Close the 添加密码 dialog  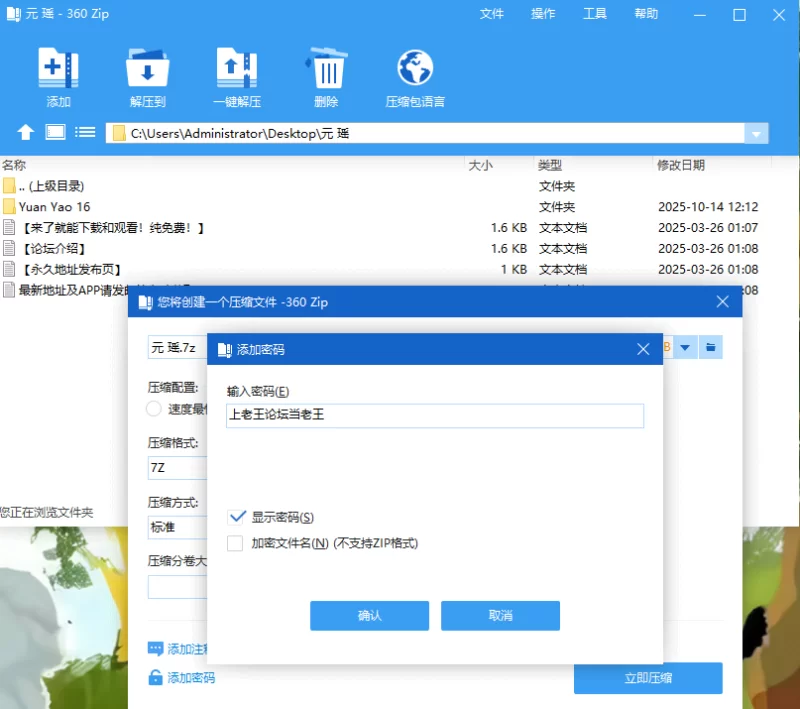coord(644,349)
